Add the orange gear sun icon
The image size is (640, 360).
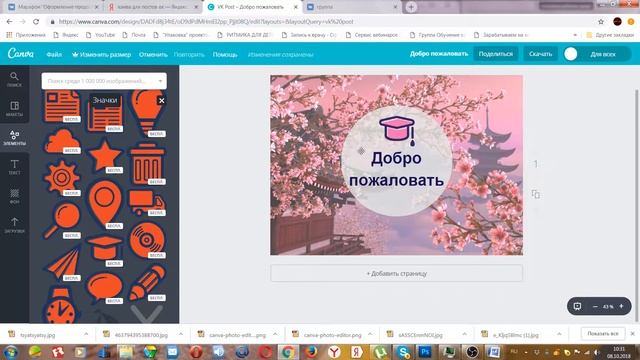[62, 178]
